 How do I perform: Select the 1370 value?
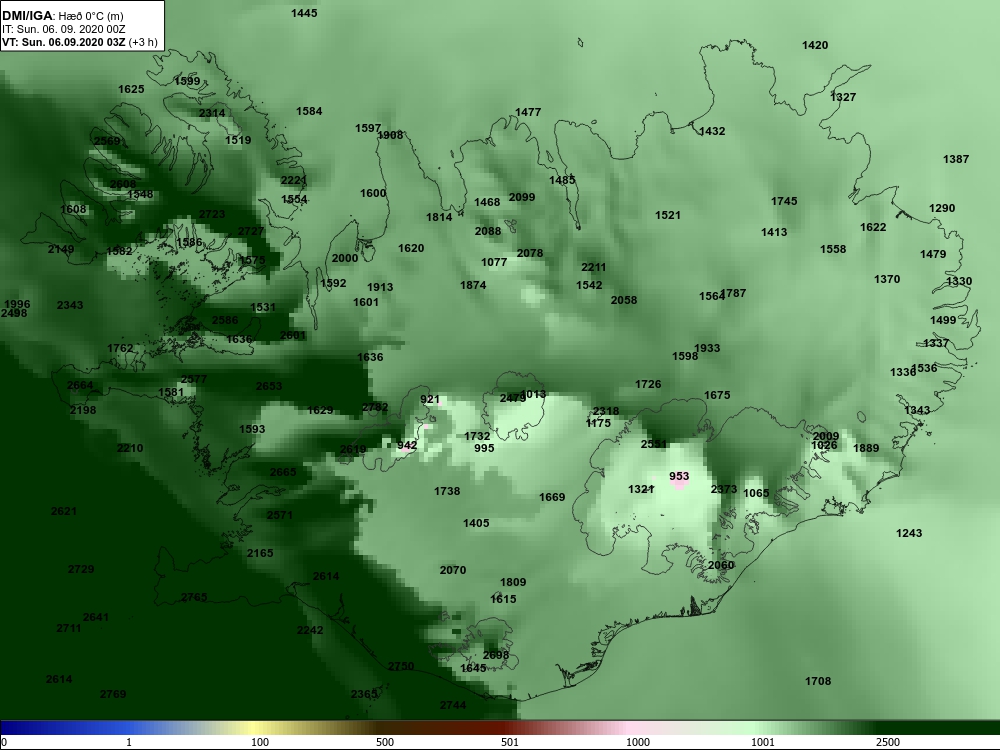point(887,279)
